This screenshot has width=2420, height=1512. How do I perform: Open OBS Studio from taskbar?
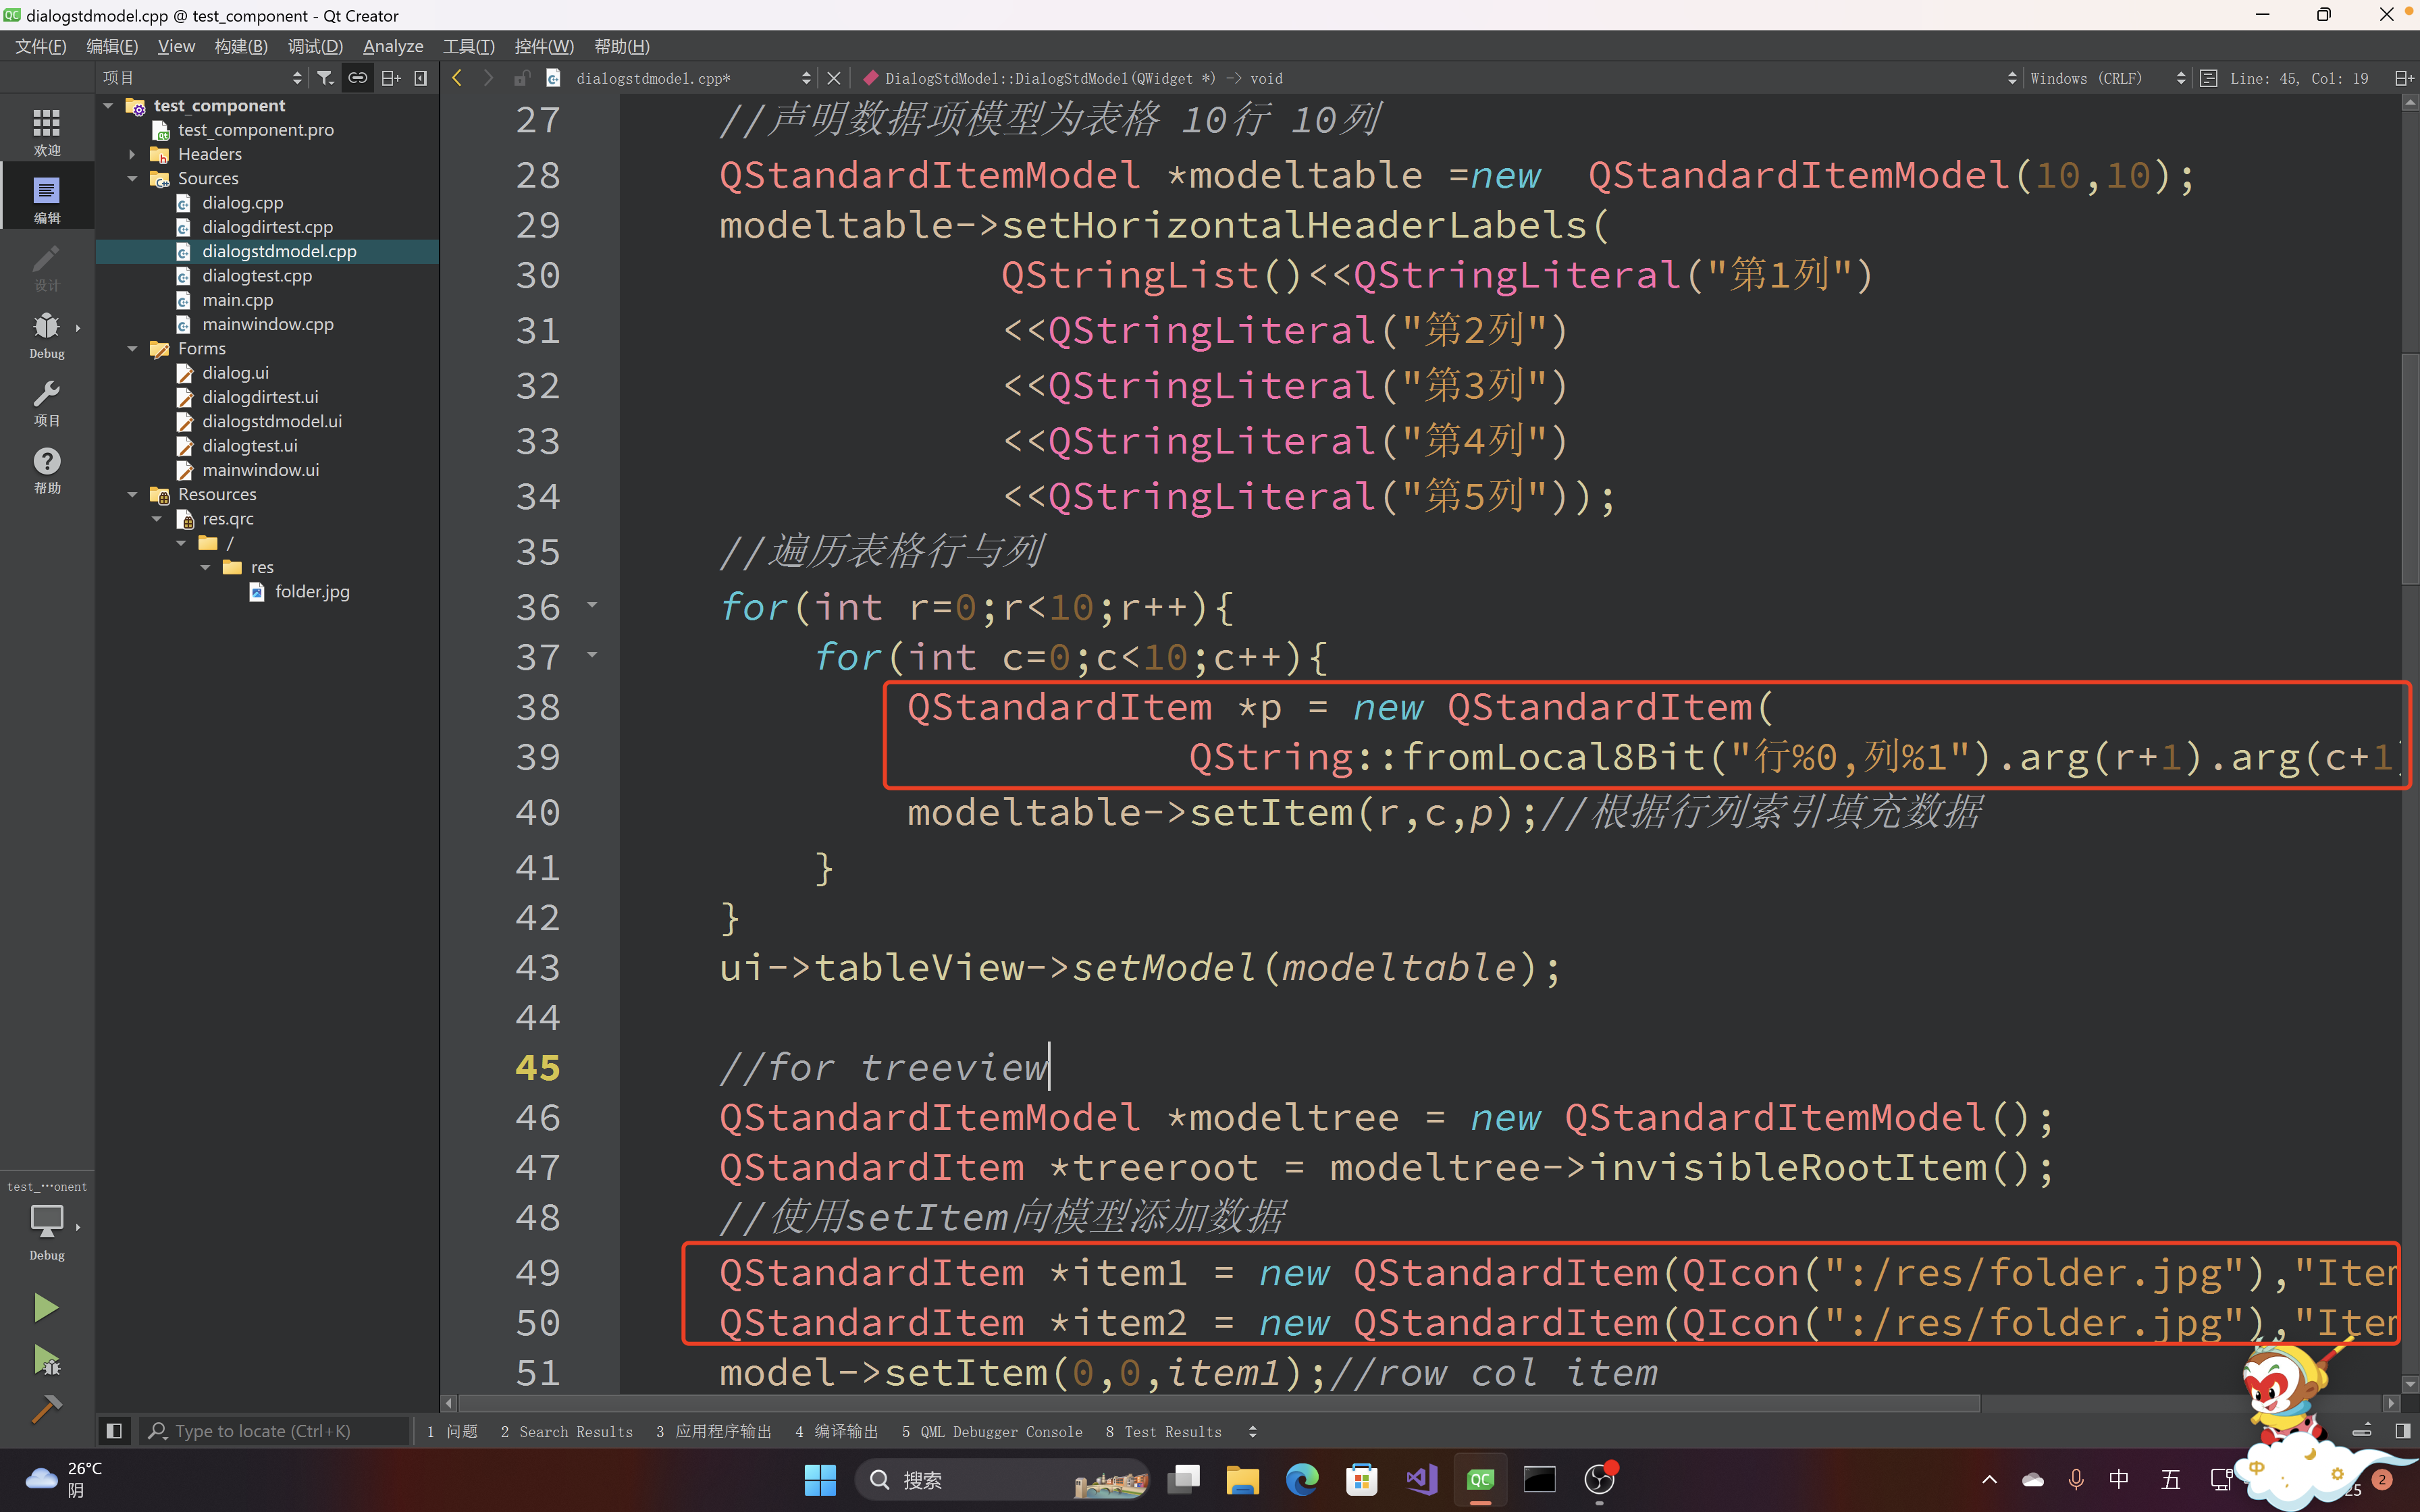pyautogui.click(x=1599, y=1479)
